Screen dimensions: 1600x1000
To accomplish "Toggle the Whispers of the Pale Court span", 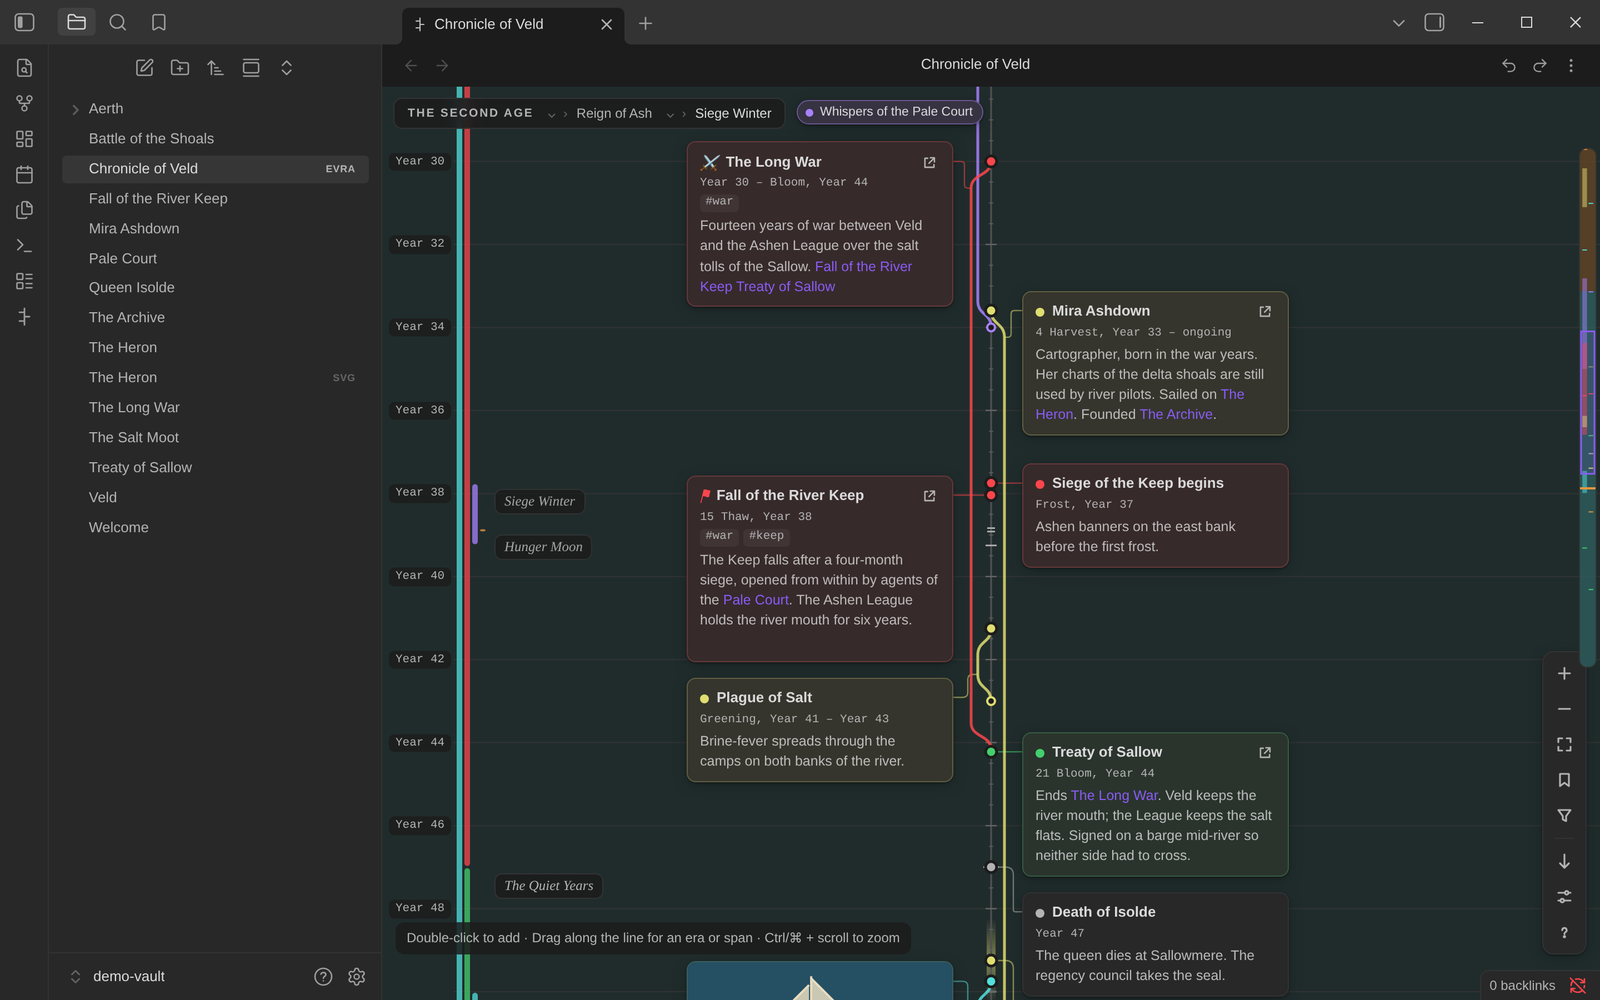I will tap(889, 112).
